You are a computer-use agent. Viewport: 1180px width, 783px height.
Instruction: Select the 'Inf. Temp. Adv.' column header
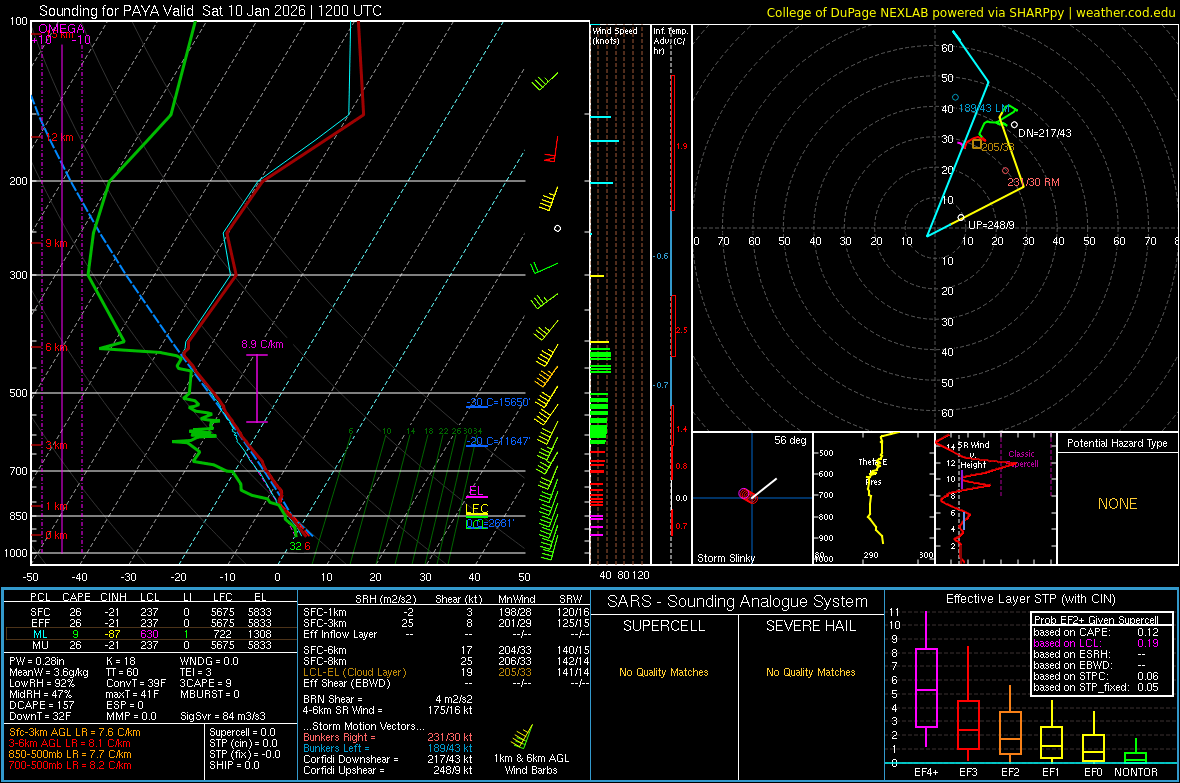pos(671,41)
